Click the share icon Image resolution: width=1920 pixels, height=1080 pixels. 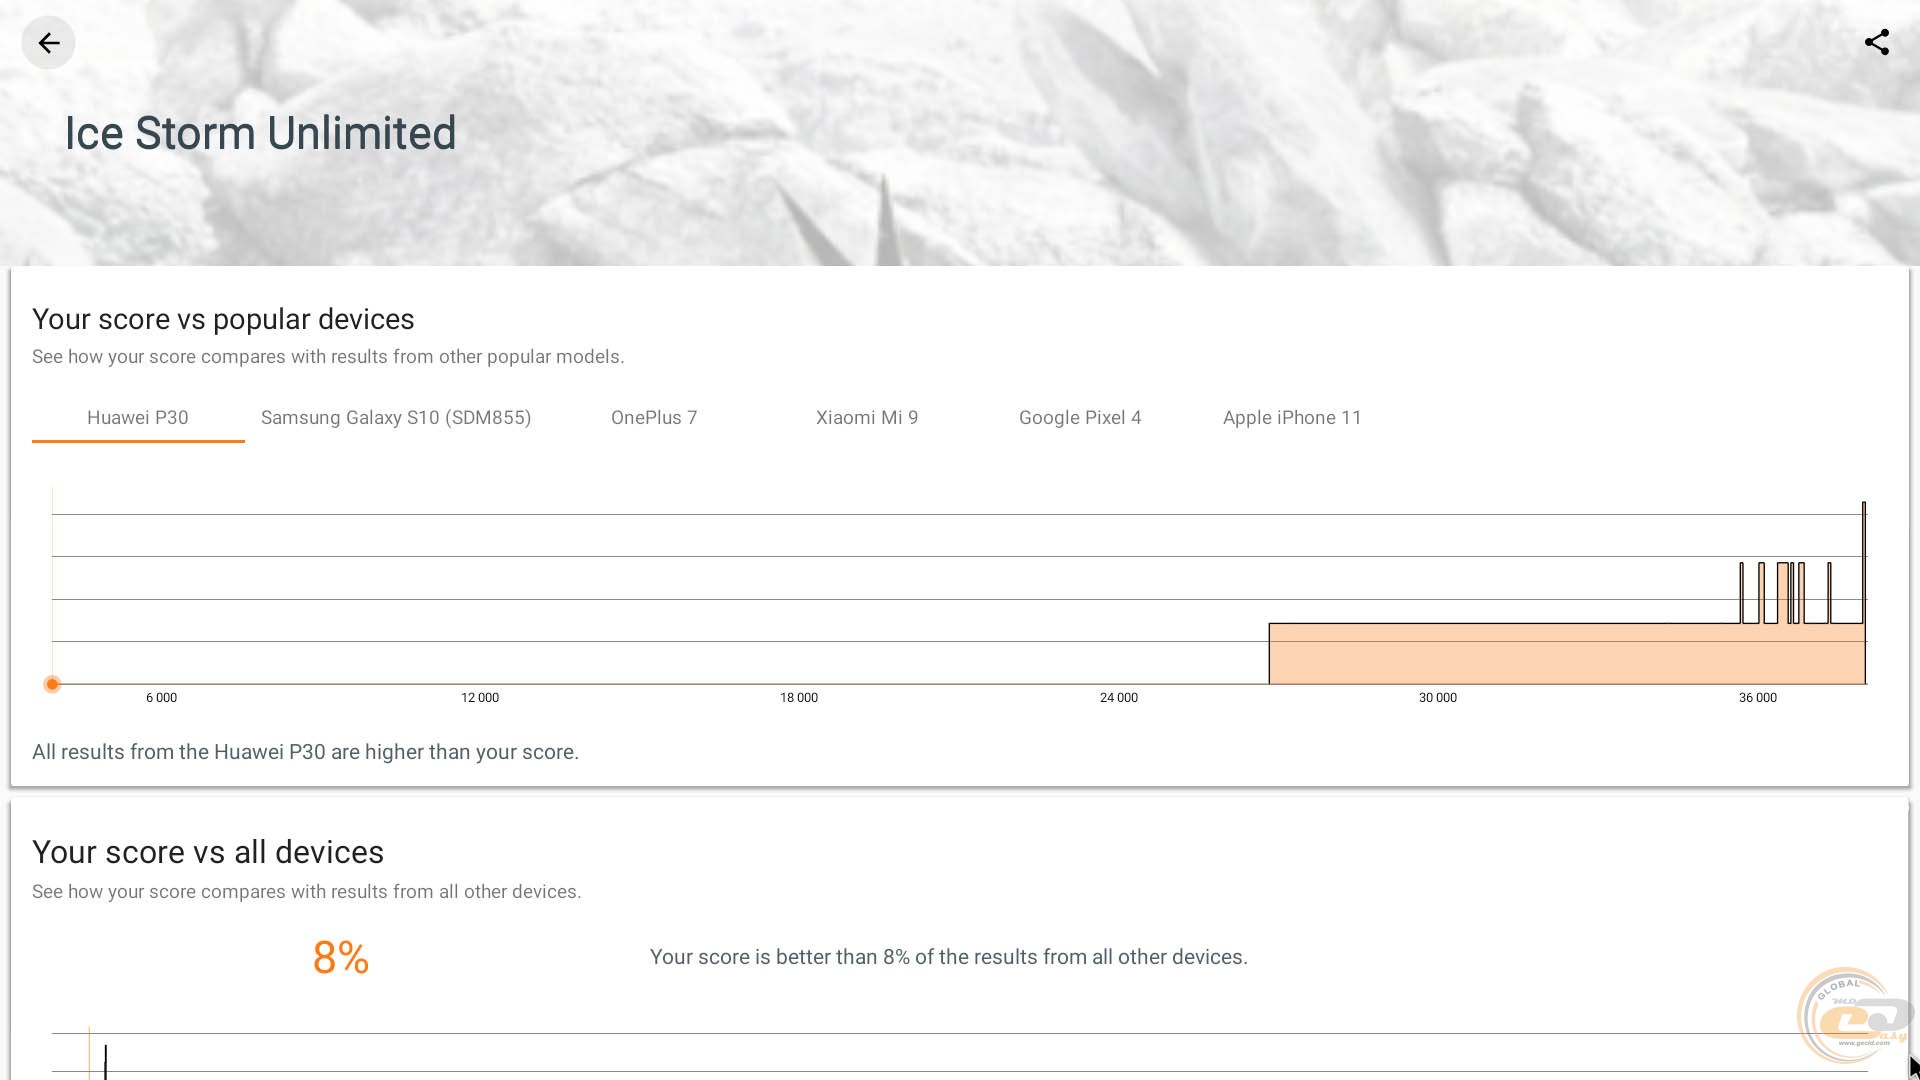1876,43
